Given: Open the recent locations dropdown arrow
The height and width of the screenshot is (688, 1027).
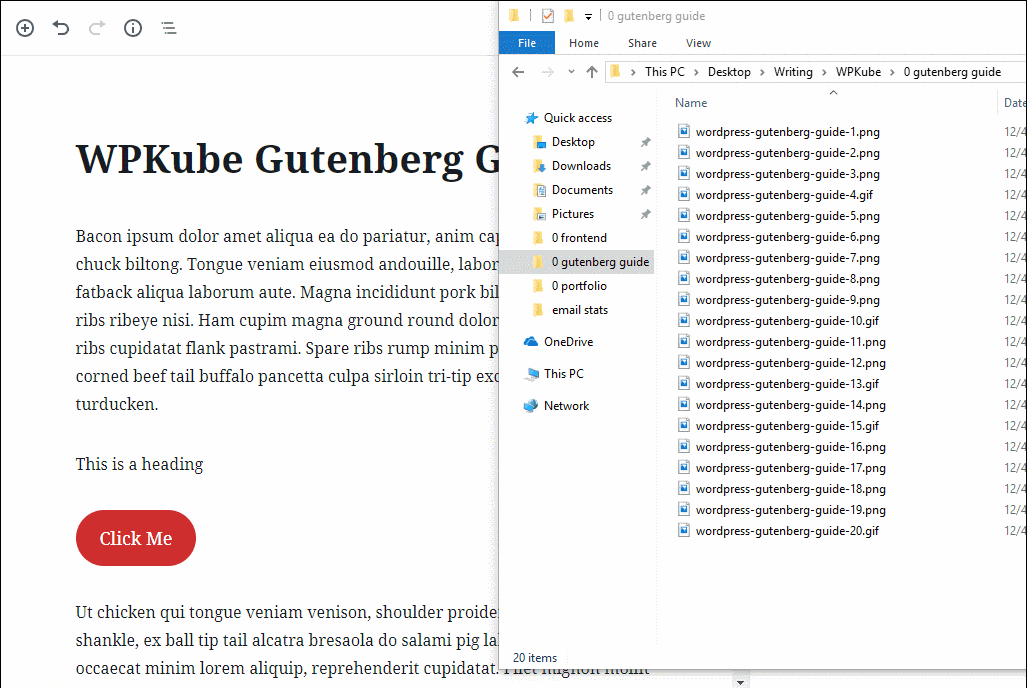Looking at the screenshot, I should (571, 72).
